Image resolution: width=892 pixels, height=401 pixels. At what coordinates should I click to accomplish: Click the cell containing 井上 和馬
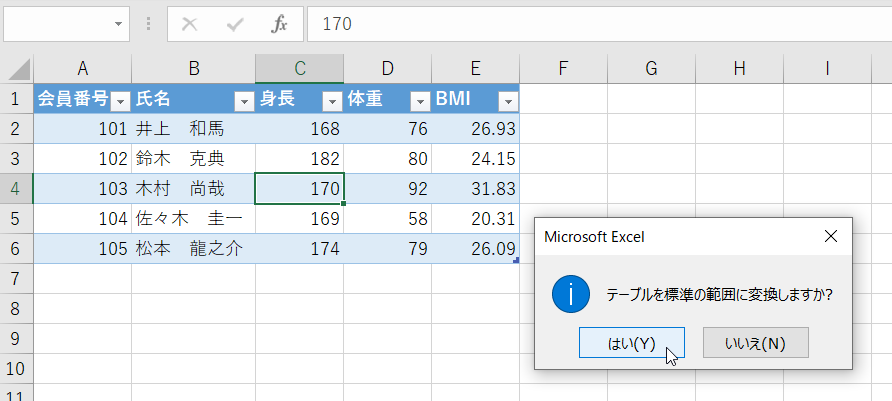(x=193, y=128)
